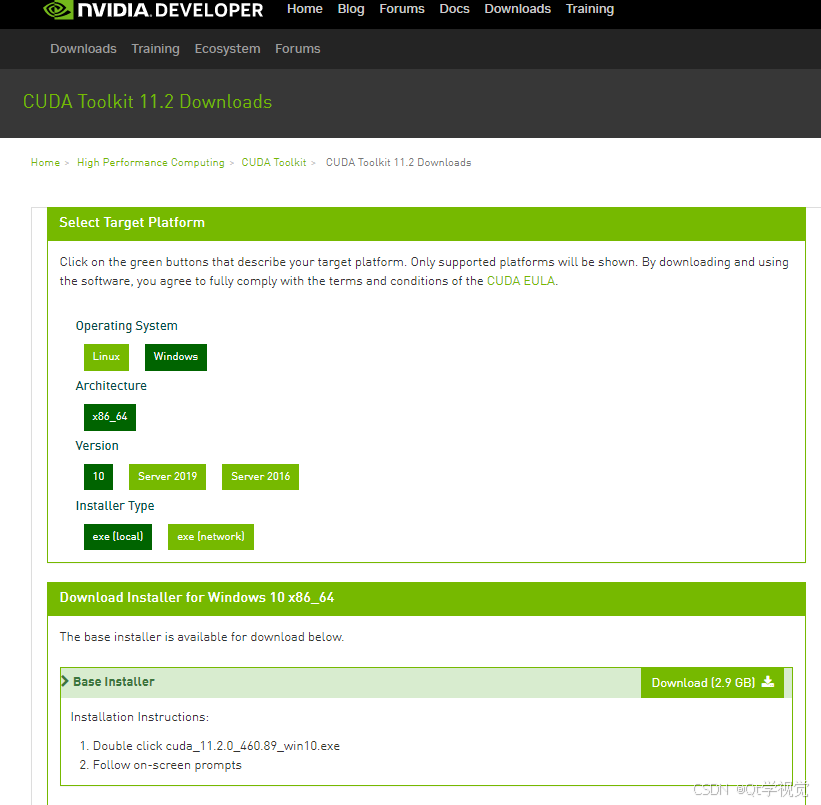
Task: Click 'Operating System' label
Action: click(x=127, y=326)
